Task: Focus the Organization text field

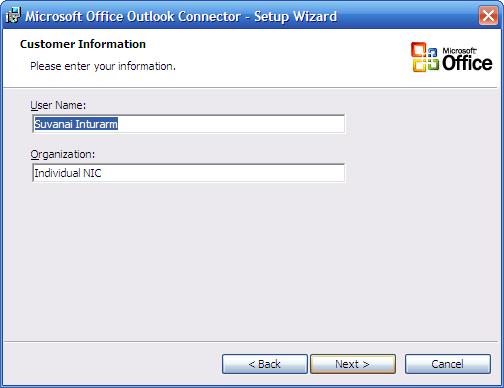Action: tap(189, 173)
